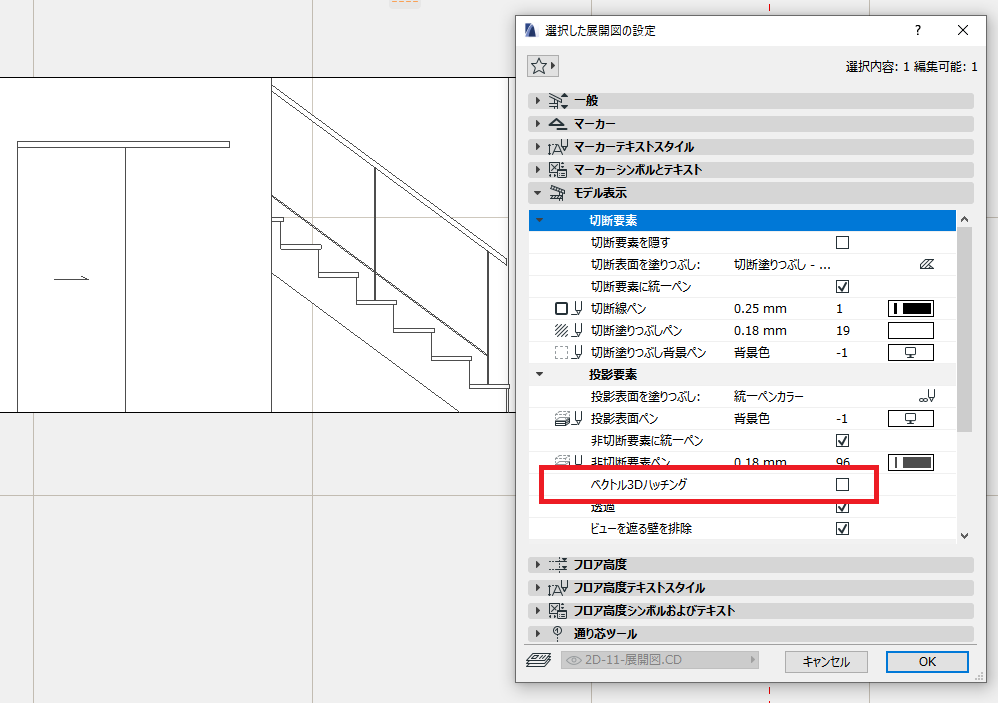
Task: Expand the 通り芯ツール panel
Action: [x=538, y=634]
